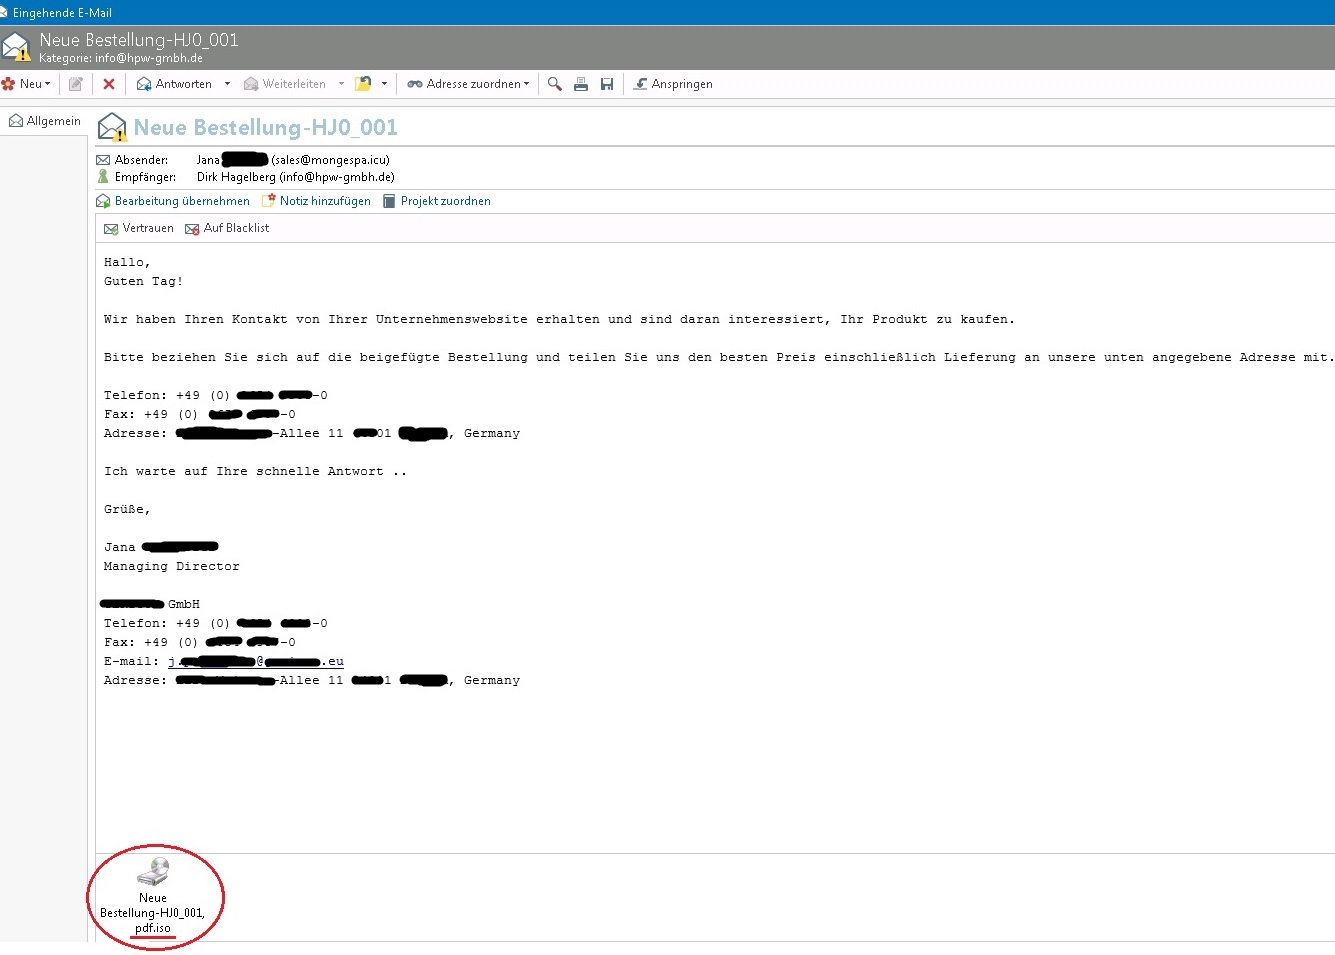Print the email via printer icon
Image resolution: width=1335 pixels, height=955 pixels.
581,84
